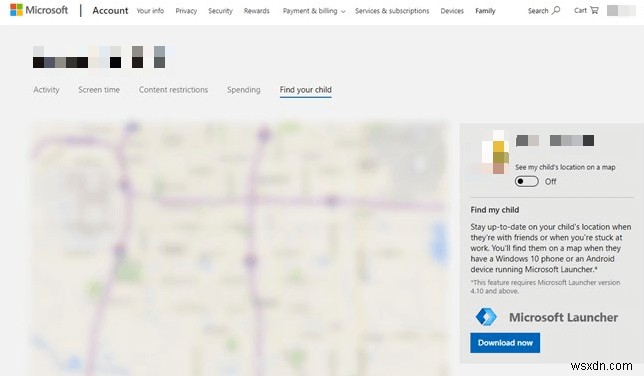Click the Microsoft logo icon
This screenshot has width=644, height=376.
point(16,10)
